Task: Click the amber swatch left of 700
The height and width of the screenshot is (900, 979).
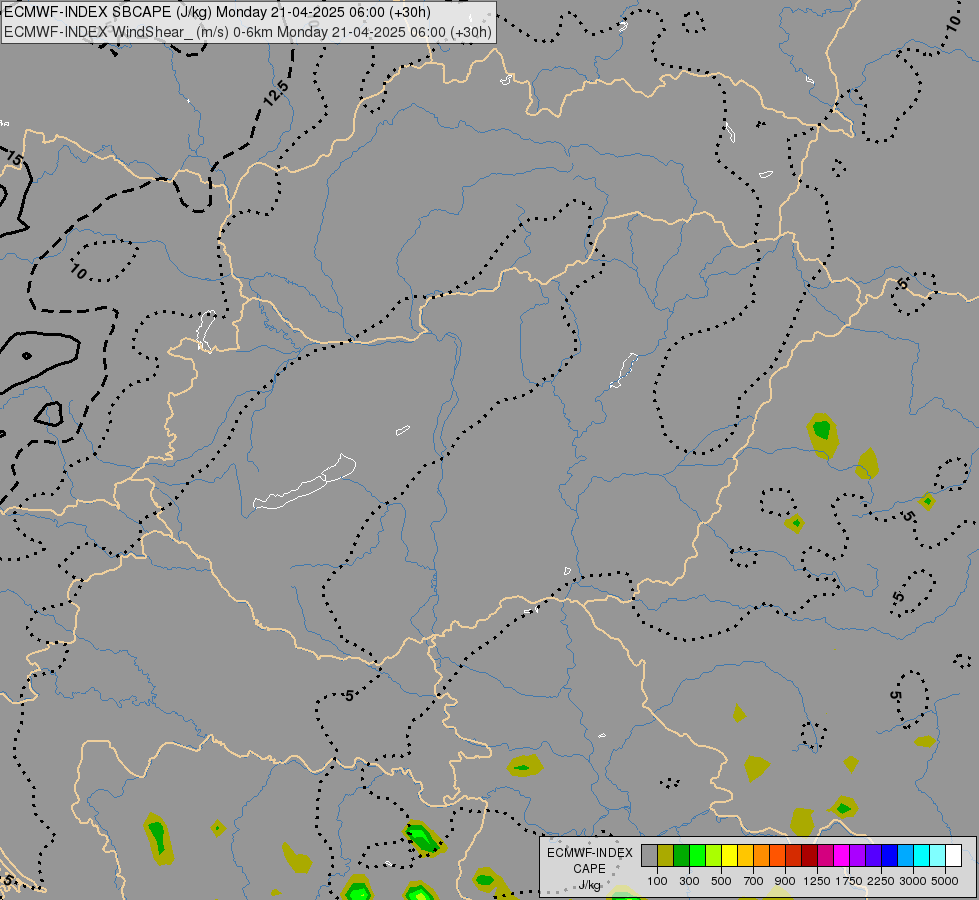Action: click(x=745, y=856)
